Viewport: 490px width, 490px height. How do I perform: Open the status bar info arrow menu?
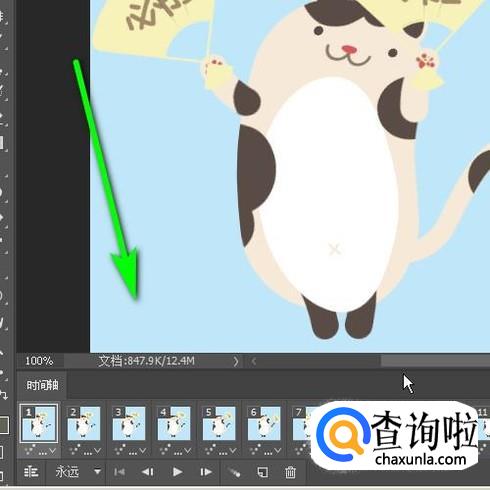pos(236,361)
